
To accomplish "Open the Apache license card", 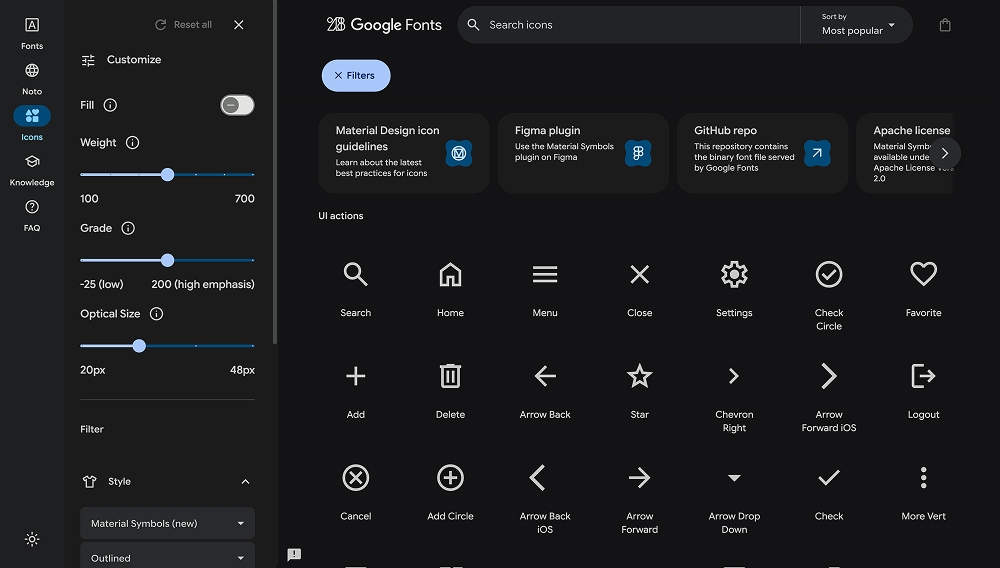I will 904,153.
